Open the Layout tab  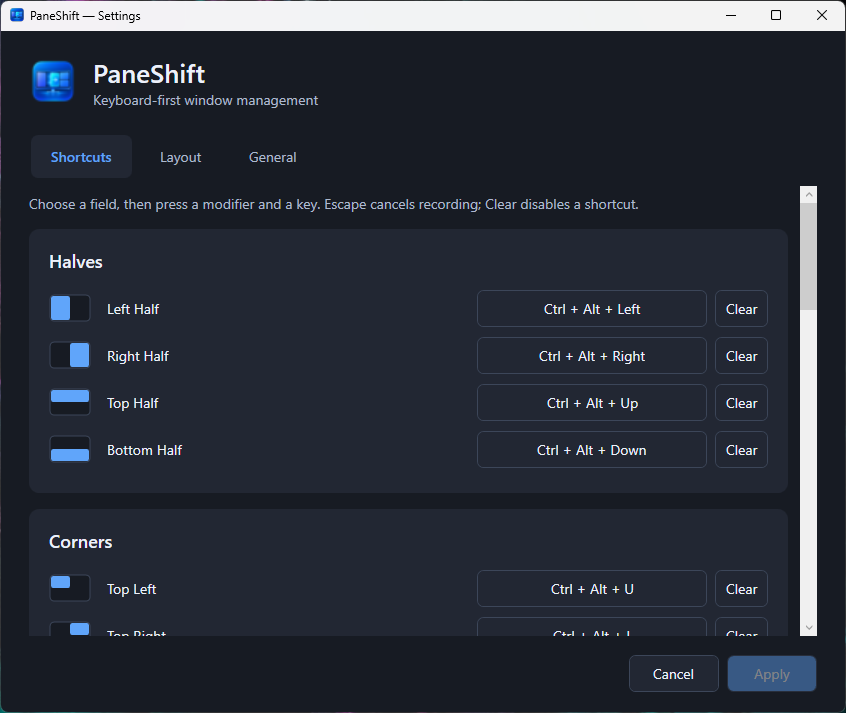(180, 157)
